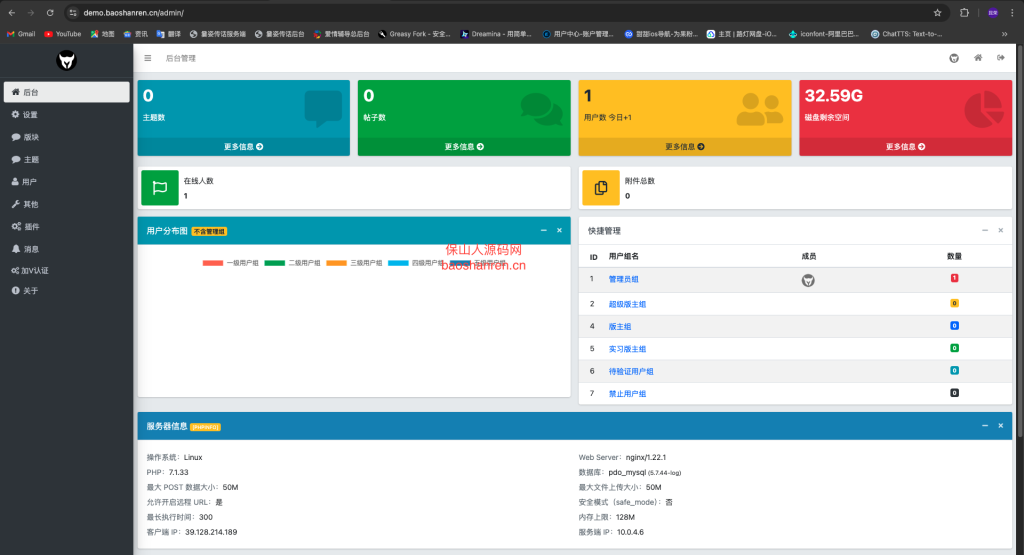Click 更多信息 on the 用户数 card
Image resolution: width=1024 pixels, height=555 pixels.
pos(685,147)
